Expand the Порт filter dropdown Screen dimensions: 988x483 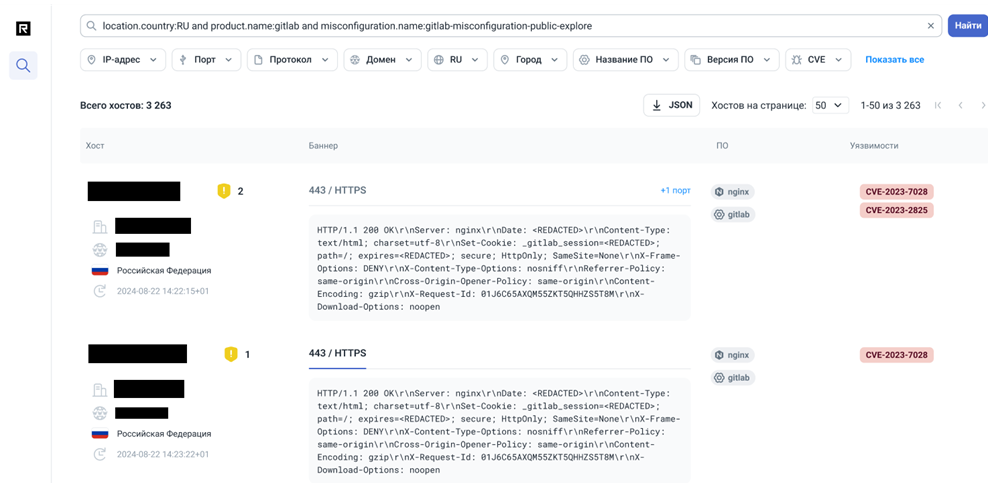pyautogui.click(x=206, y=60)
